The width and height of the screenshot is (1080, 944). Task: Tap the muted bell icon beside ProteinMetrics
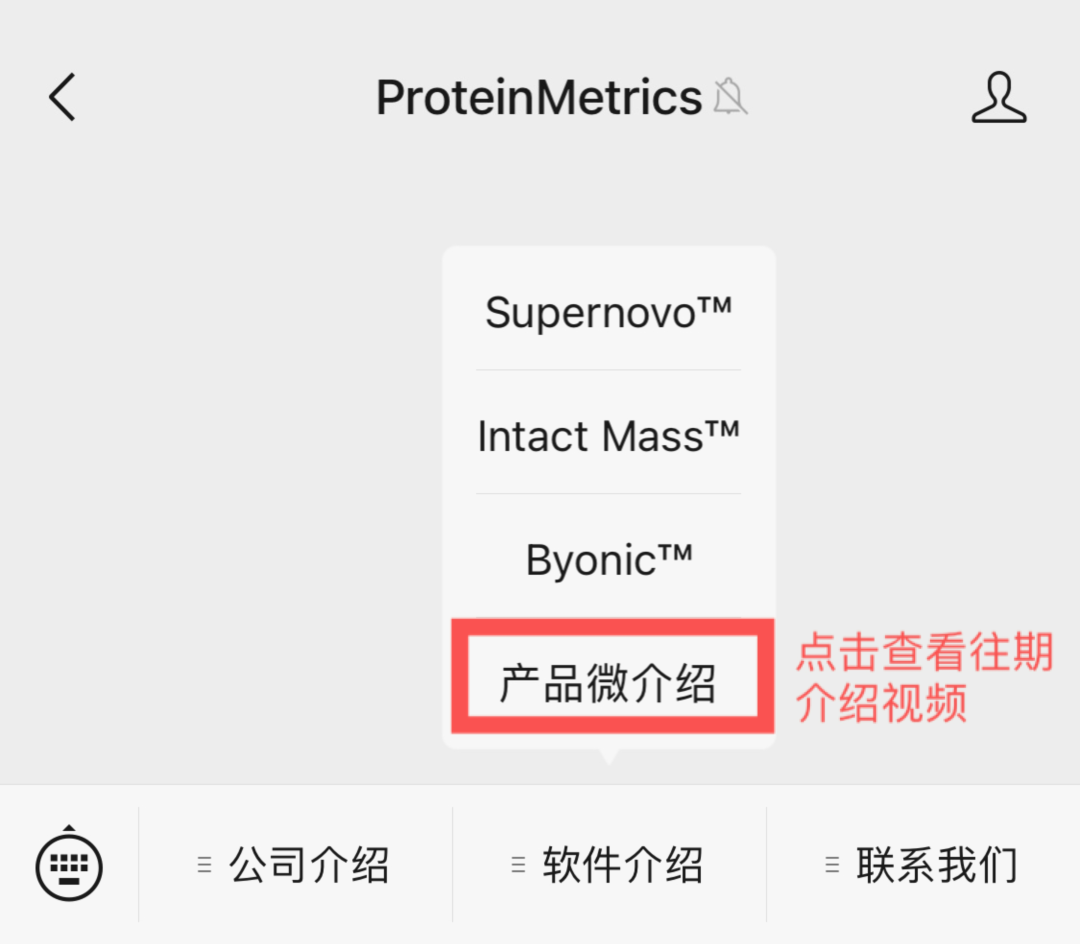point(730,98)
